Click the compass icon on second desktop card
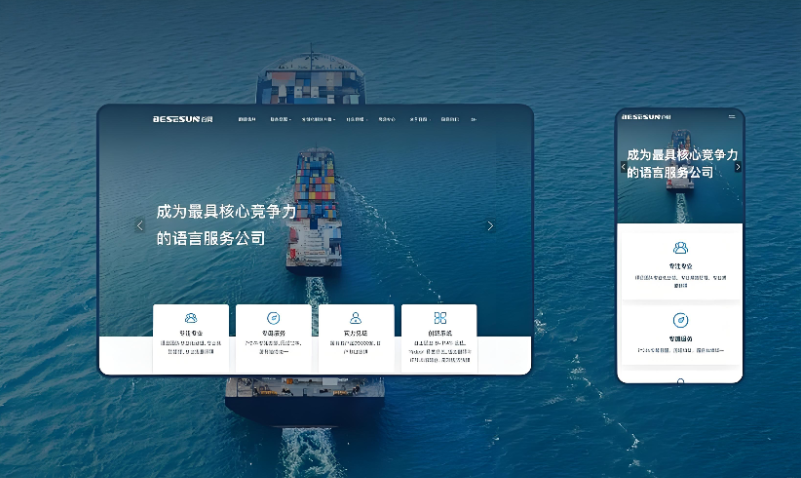The height and width of the screenshot is (478, 801). click(273, 318)
